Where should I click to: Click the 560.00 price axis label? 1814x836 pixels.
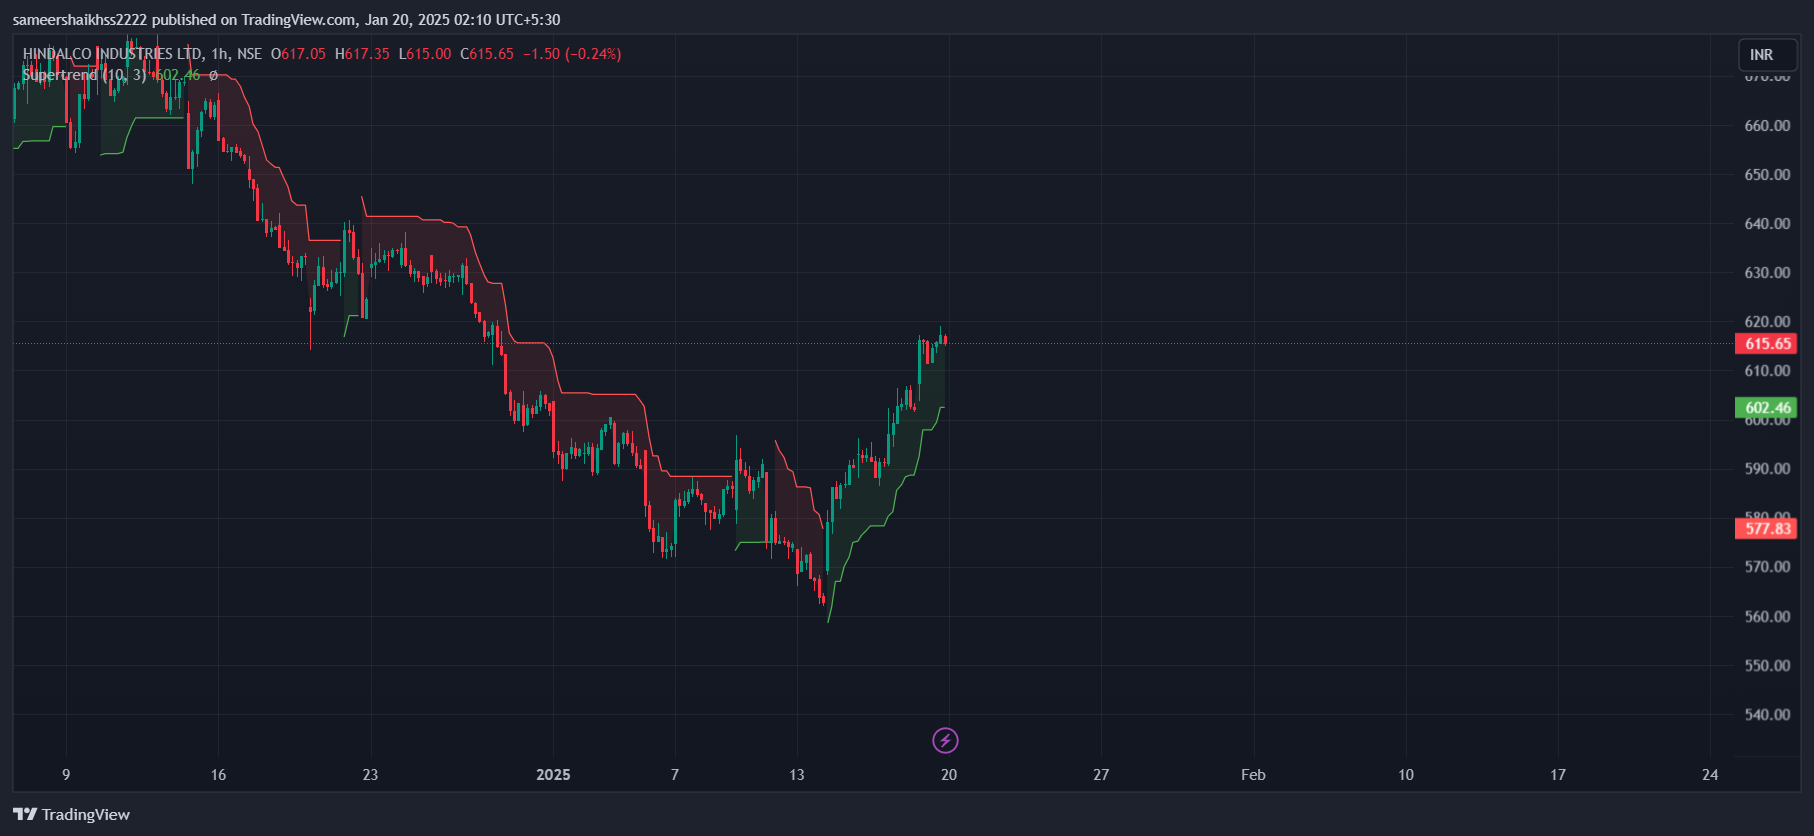click(1767, 616)
